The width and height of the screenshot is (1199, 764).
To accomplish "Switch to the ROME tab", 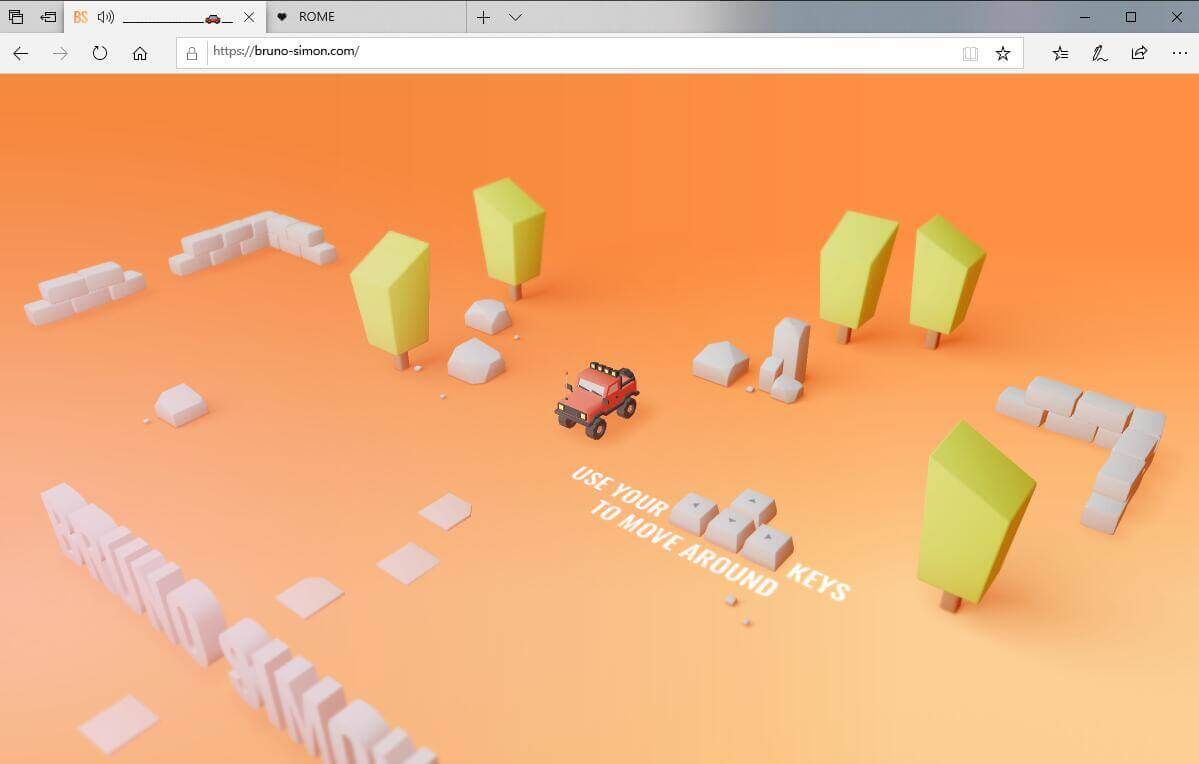I will coord(366,17).
